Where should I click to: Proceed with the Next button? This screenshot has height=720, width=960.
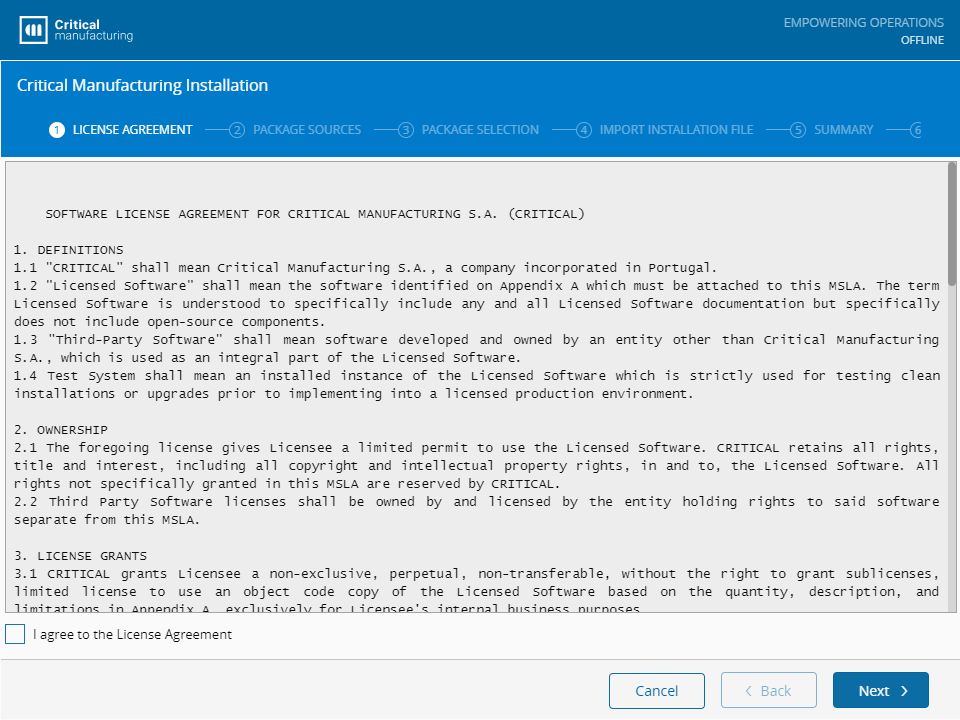click(880, 691)
